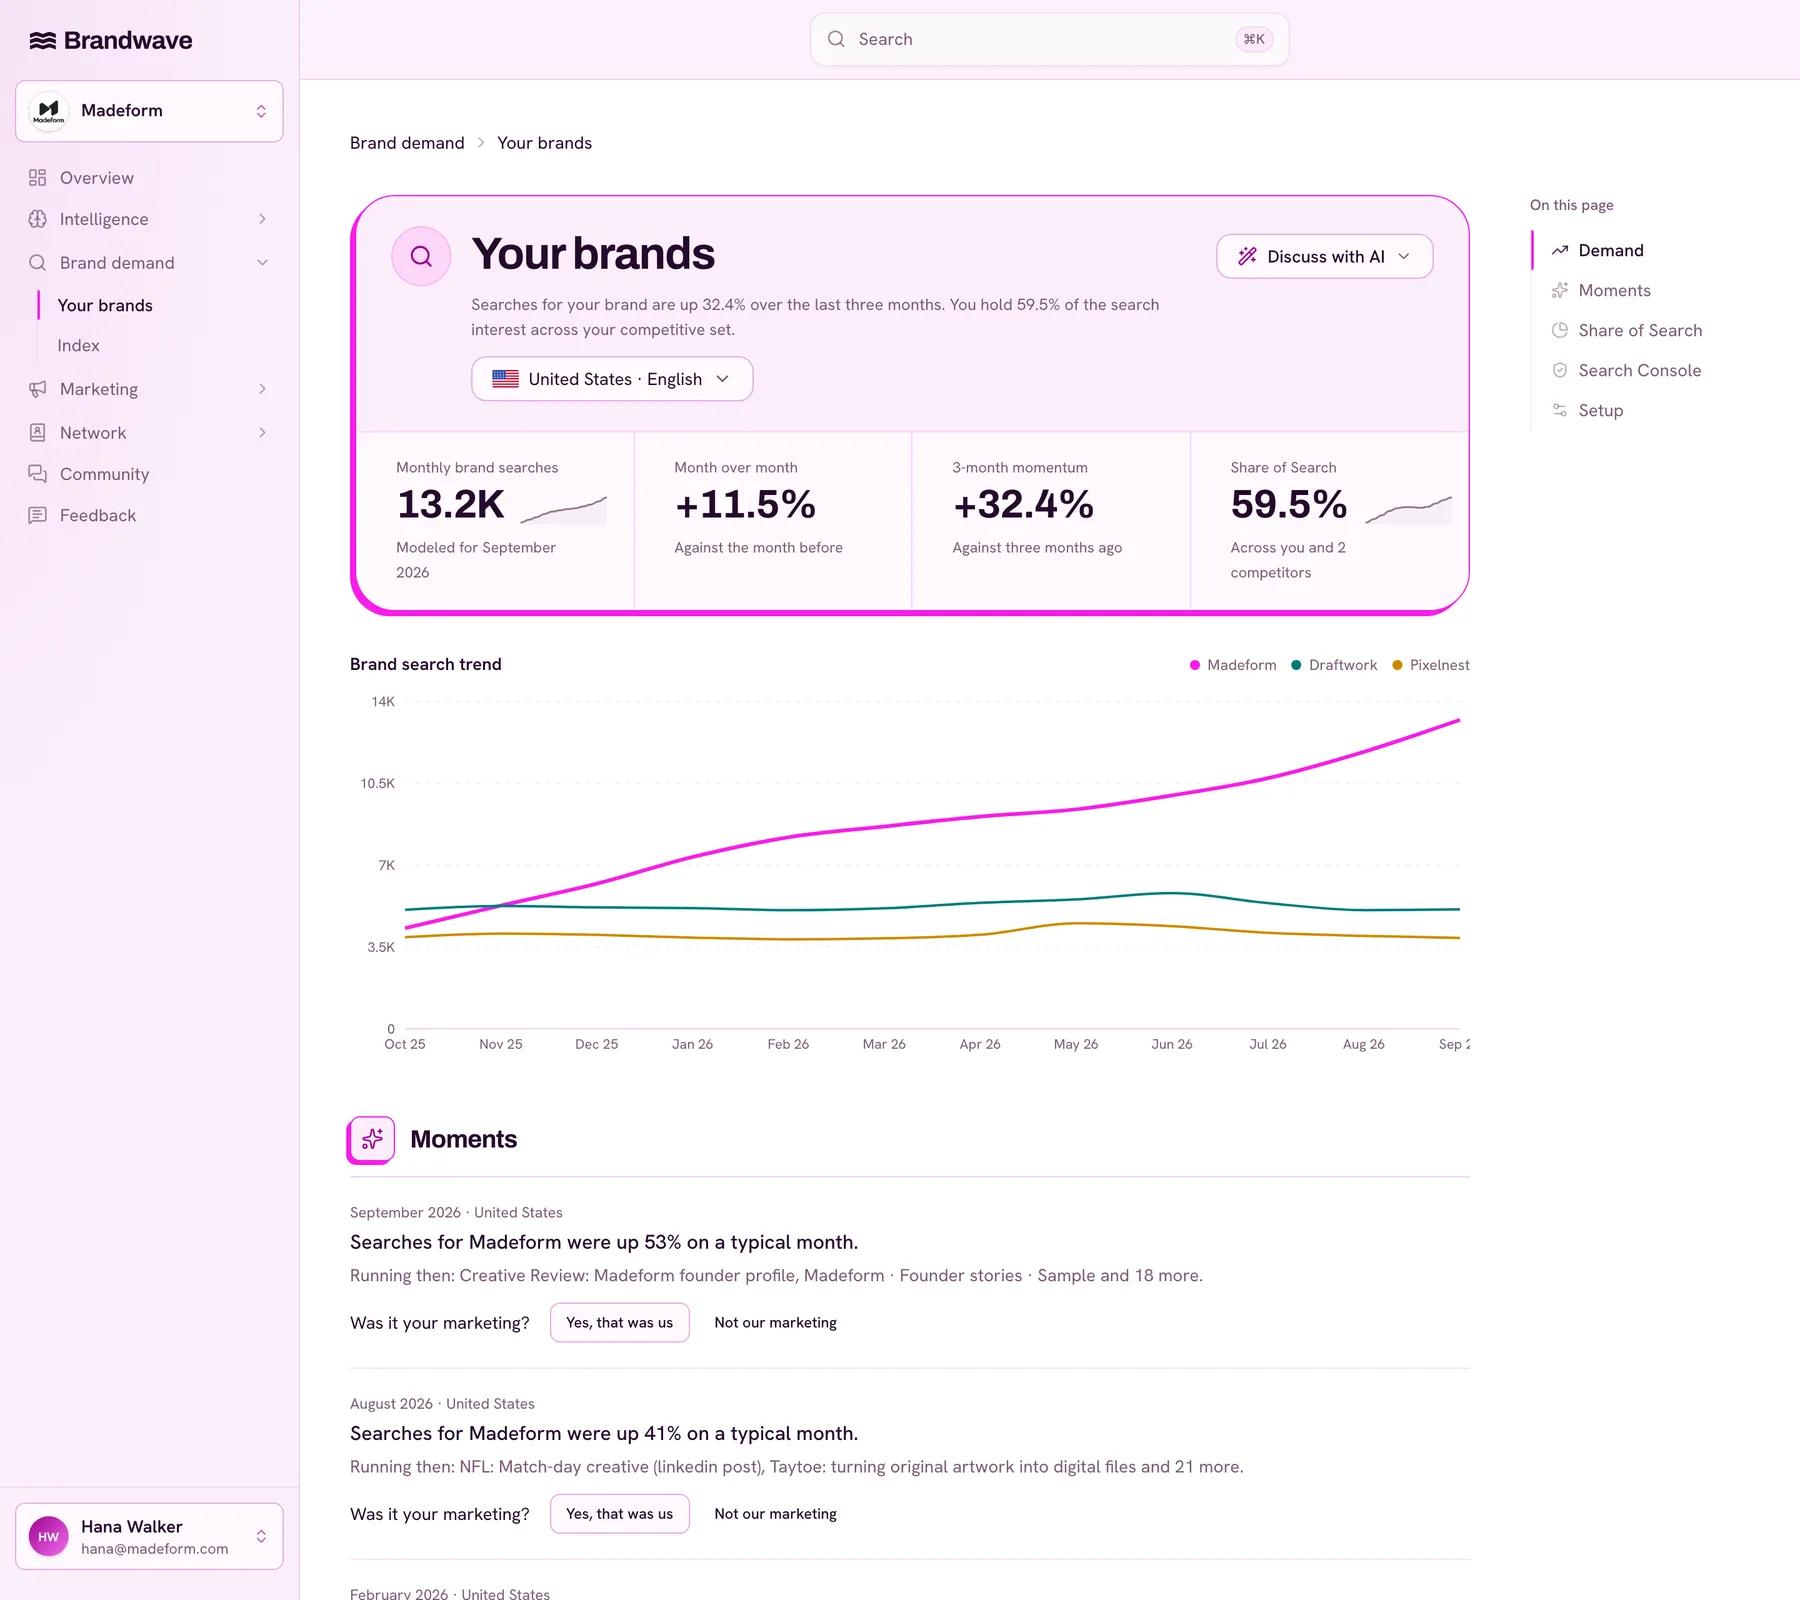The width and height of the screenshot is (1800, 1600).
Task: Open the United States · English dropdown
Action: (612, 379)
